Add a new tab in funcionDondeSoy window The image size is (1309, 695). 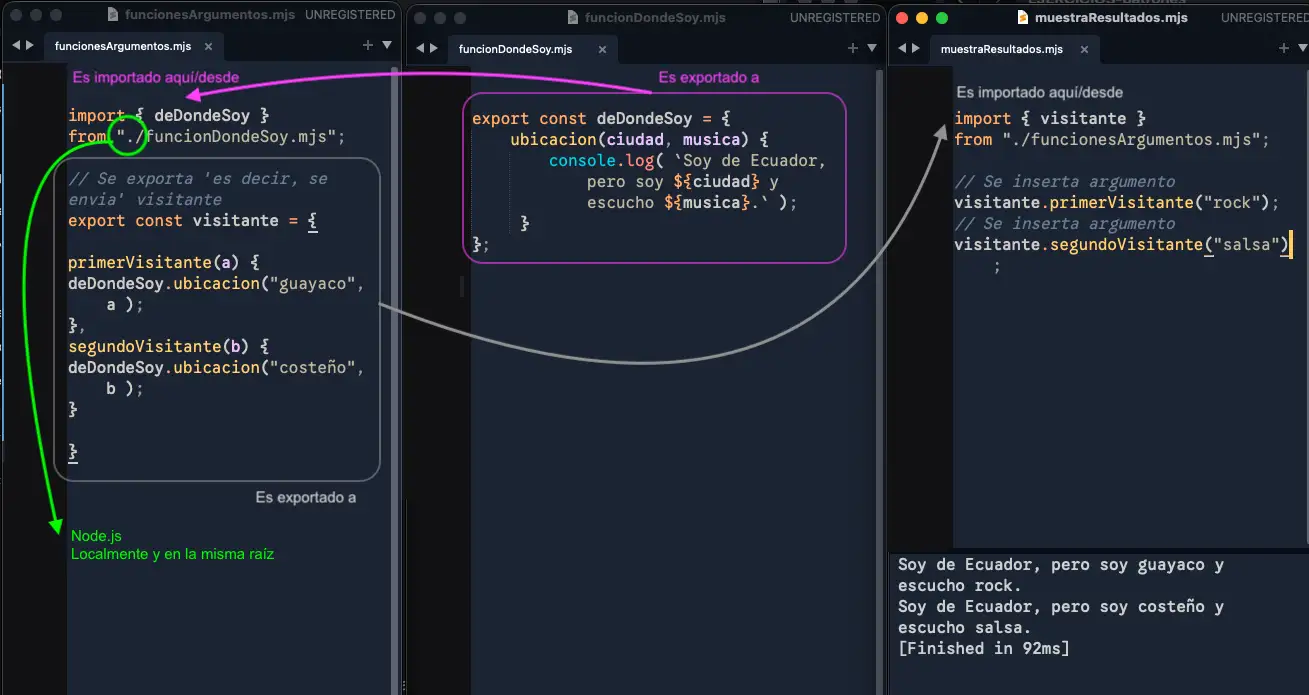852,48
